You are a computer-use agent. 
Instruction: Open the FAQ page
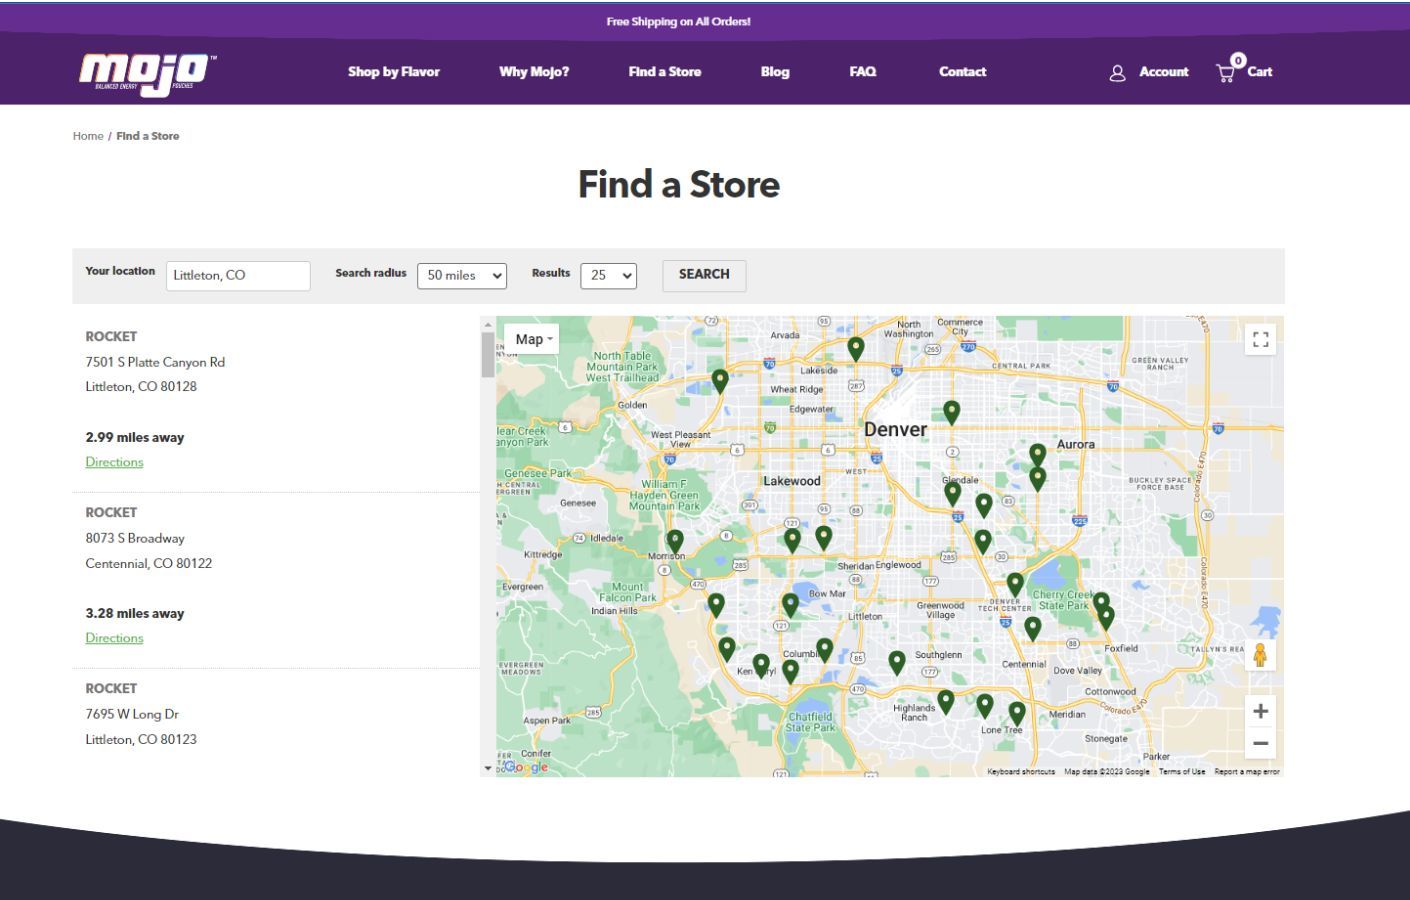[863, 72]
